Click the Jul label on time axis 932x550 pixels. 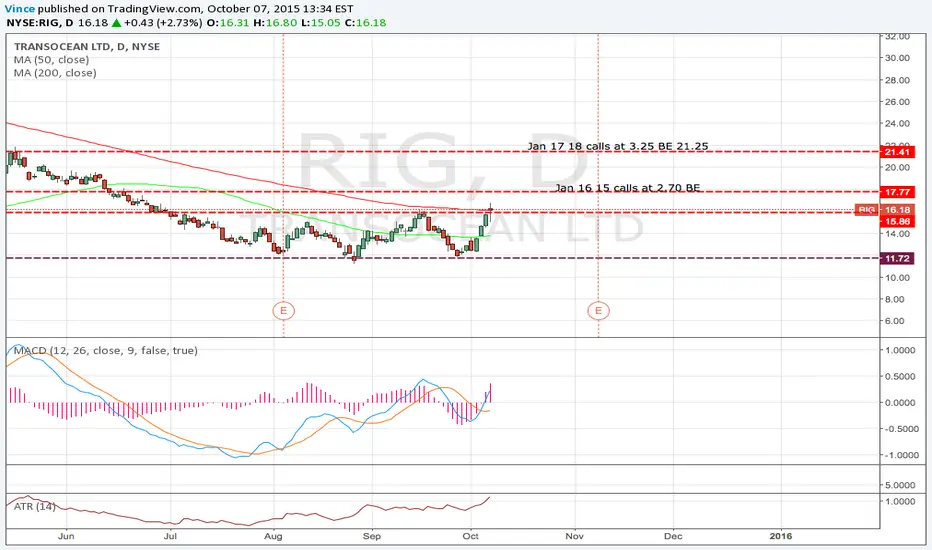pyautogui.click(x=170, y=536)
